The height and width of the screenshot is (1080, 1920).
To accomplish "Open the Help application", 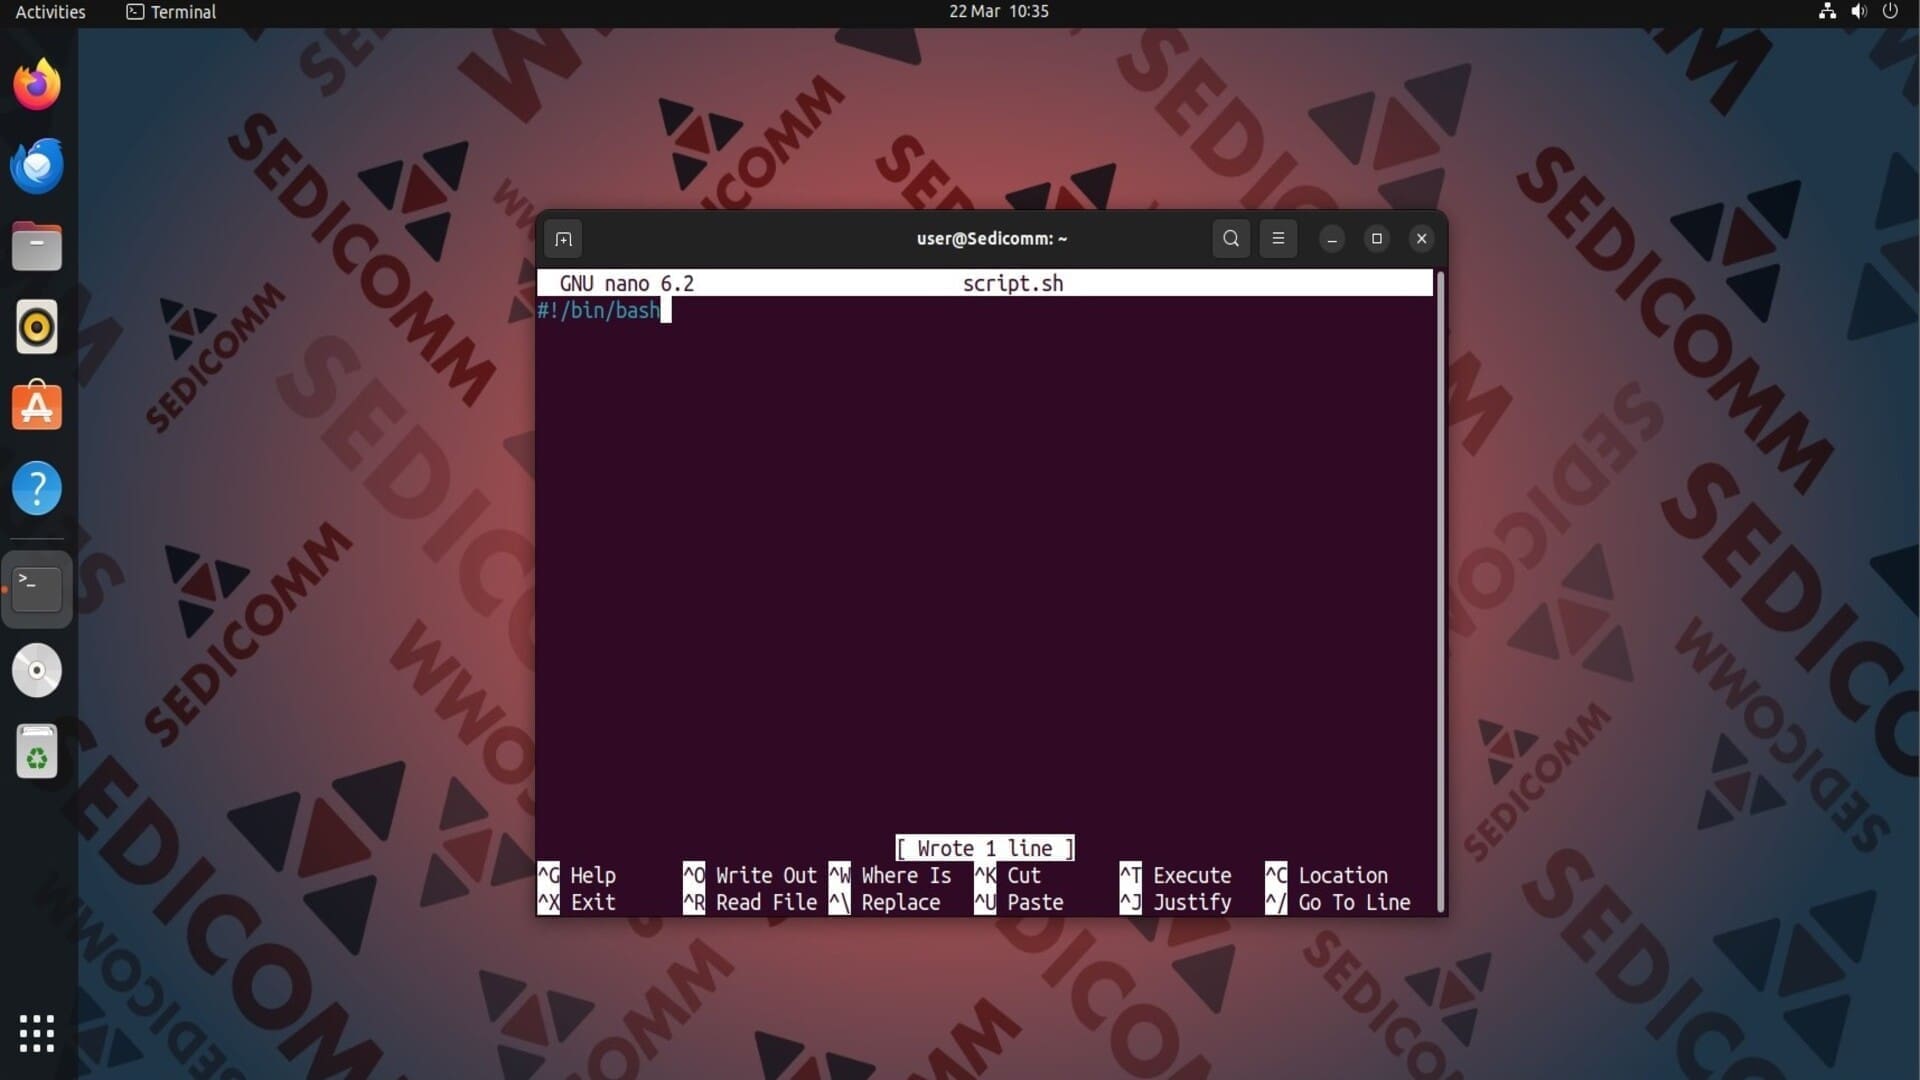I will tap(37, 489).
